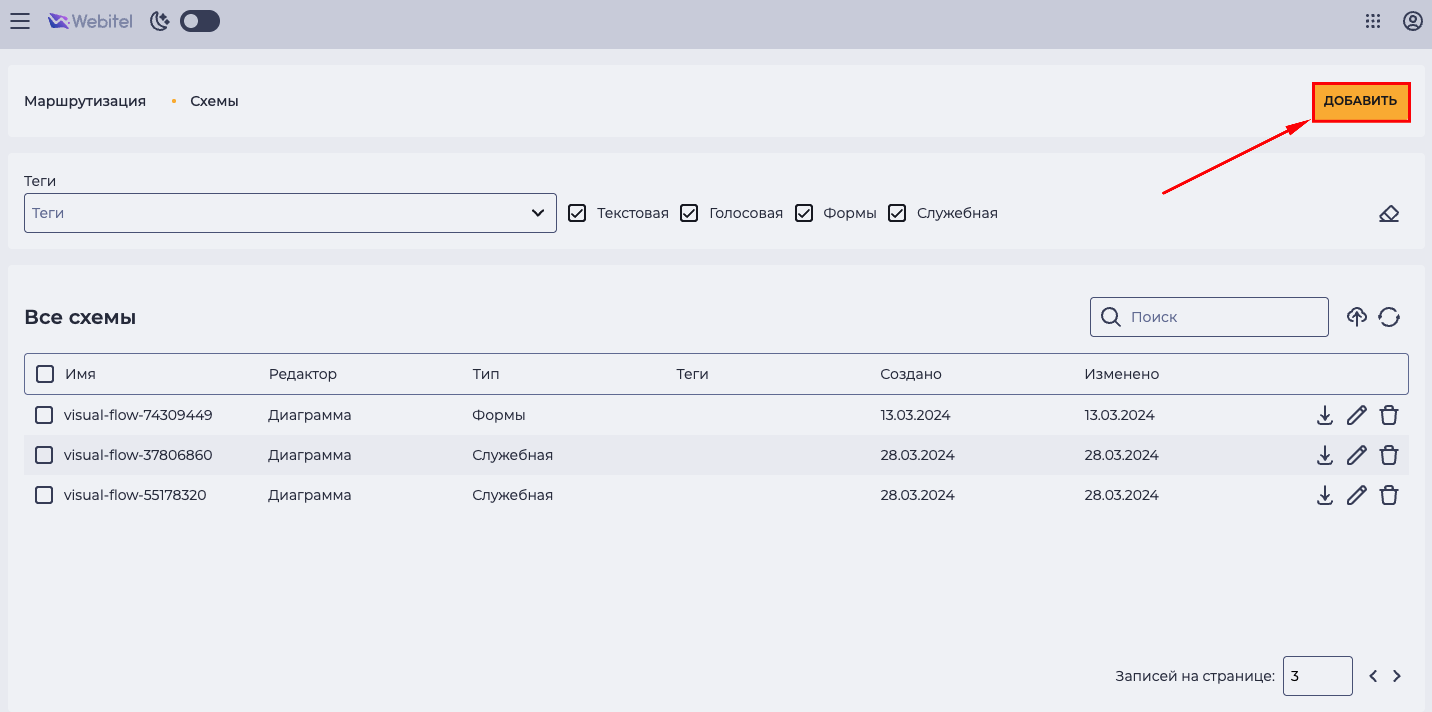Select the visual-flow-37806860 row checkbox

click(x=44, y=455)
